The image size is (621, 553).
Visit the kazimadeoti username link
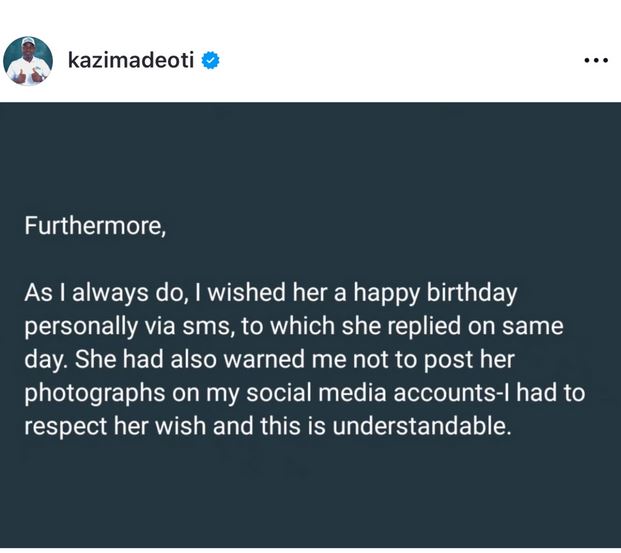click(131, 60)
